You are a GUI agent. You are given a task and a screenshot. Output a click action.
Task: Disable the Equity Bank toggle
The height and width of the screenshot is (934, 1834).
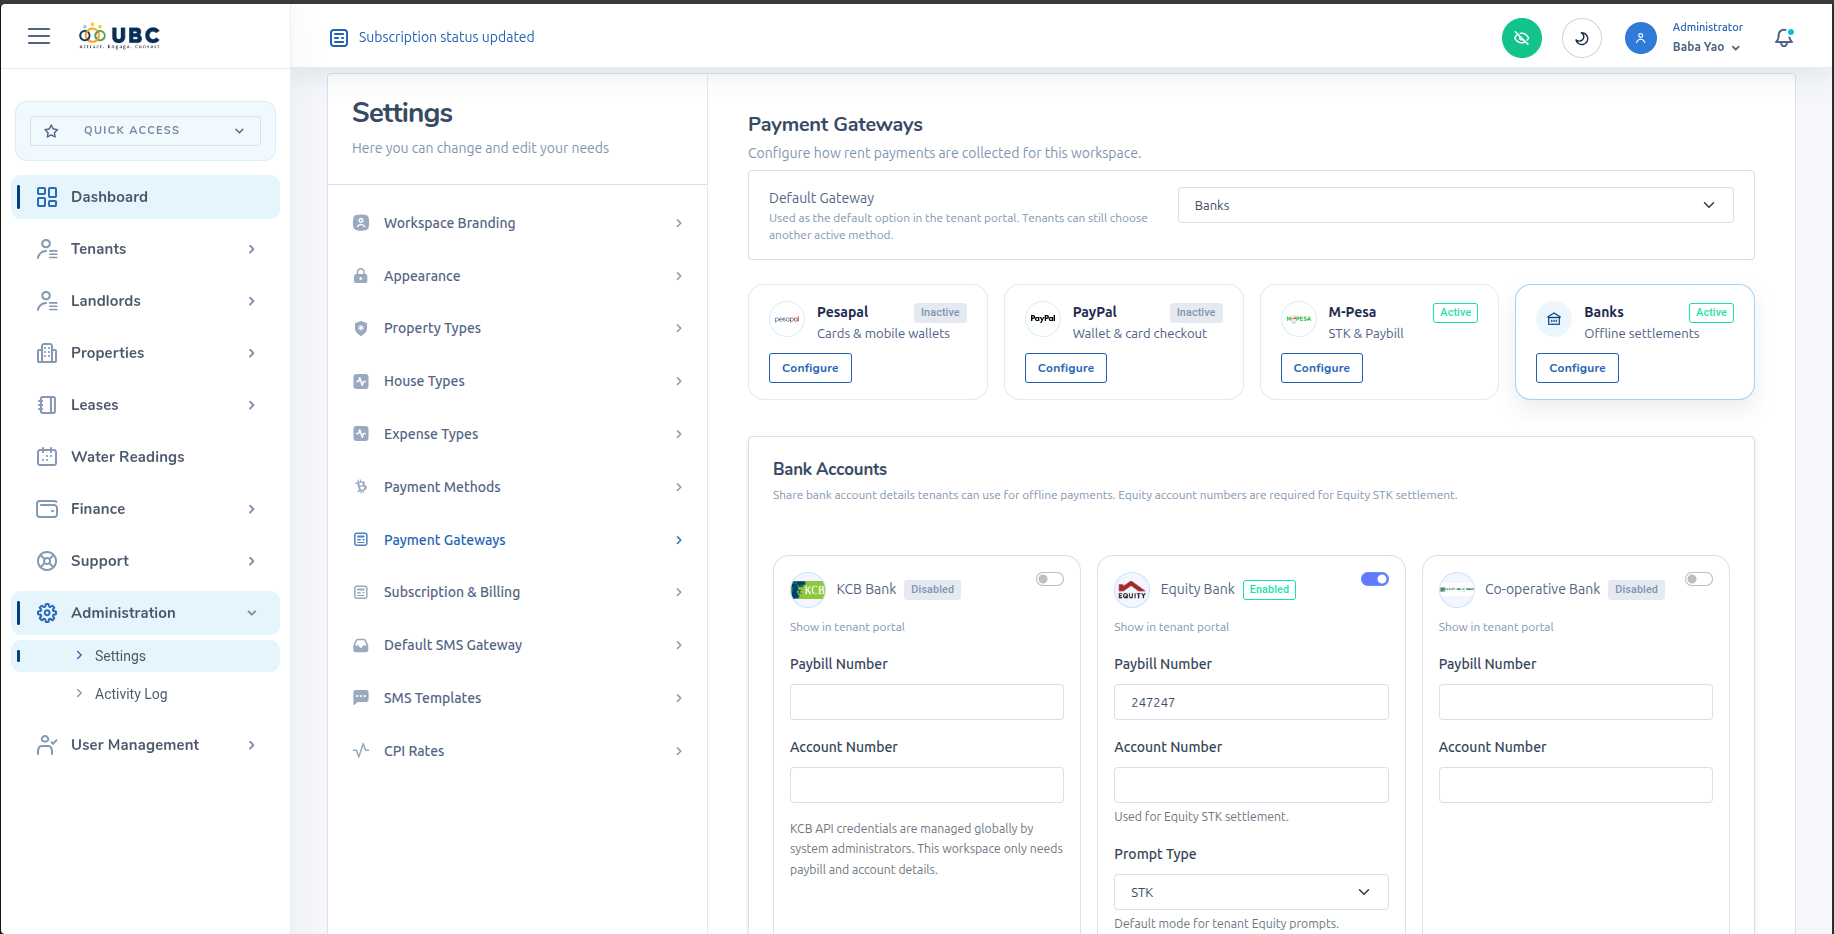[x=1375, y=578]
